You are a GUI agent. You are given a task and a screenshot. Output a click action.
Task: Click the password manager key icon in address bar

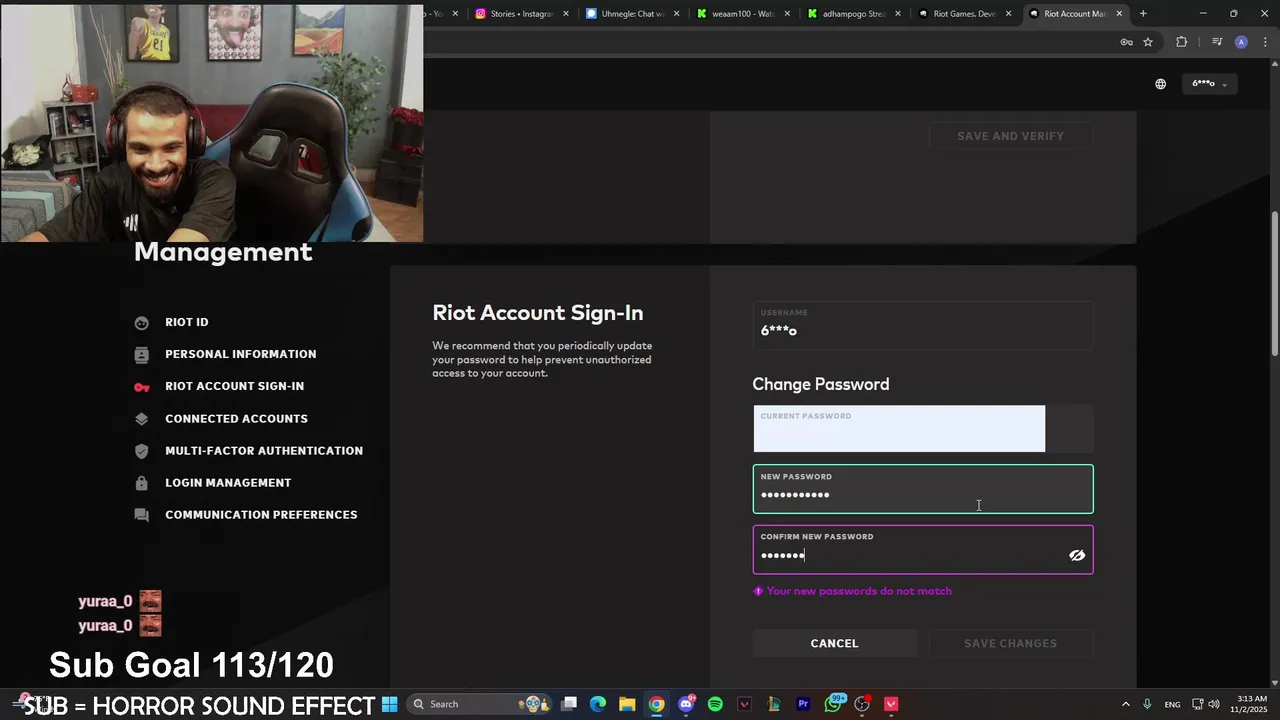[1126, 42]
